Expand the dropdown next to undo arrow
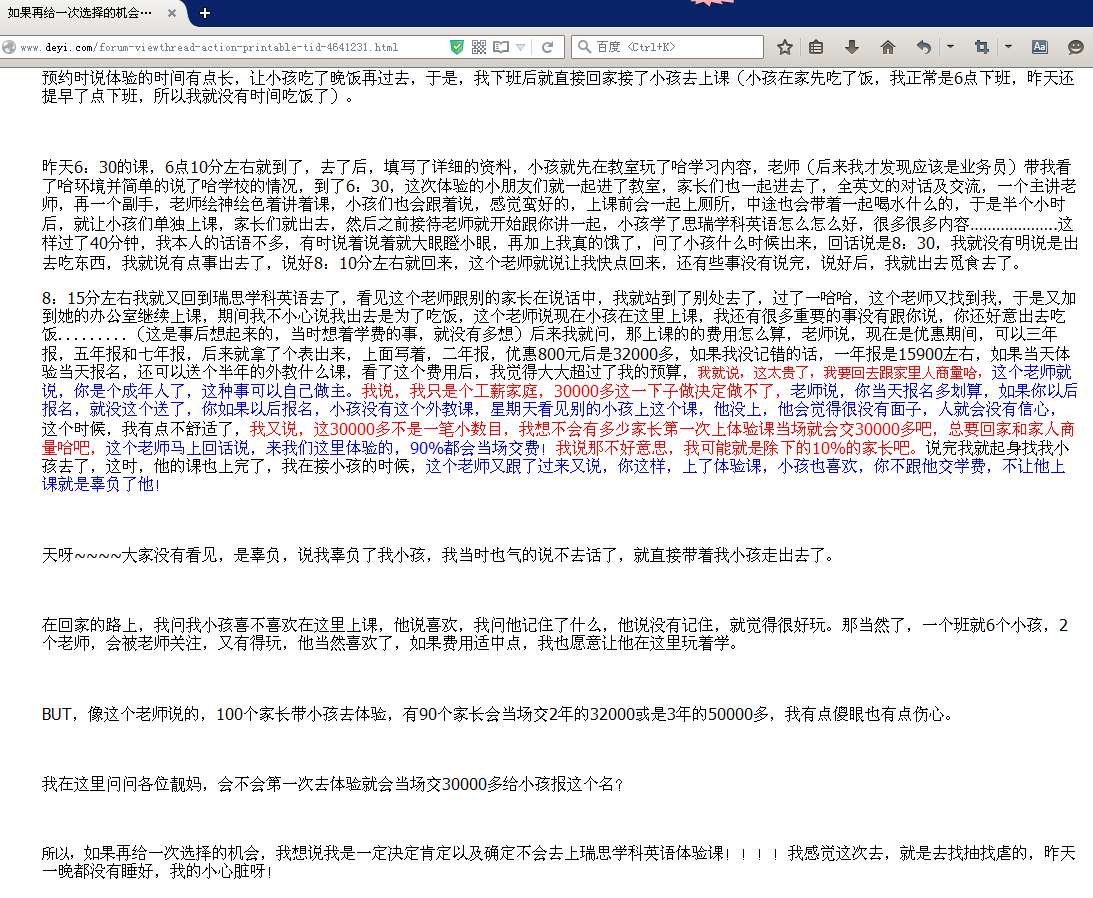The height and width of the screenshot is (898, 1093). [950, 47]
